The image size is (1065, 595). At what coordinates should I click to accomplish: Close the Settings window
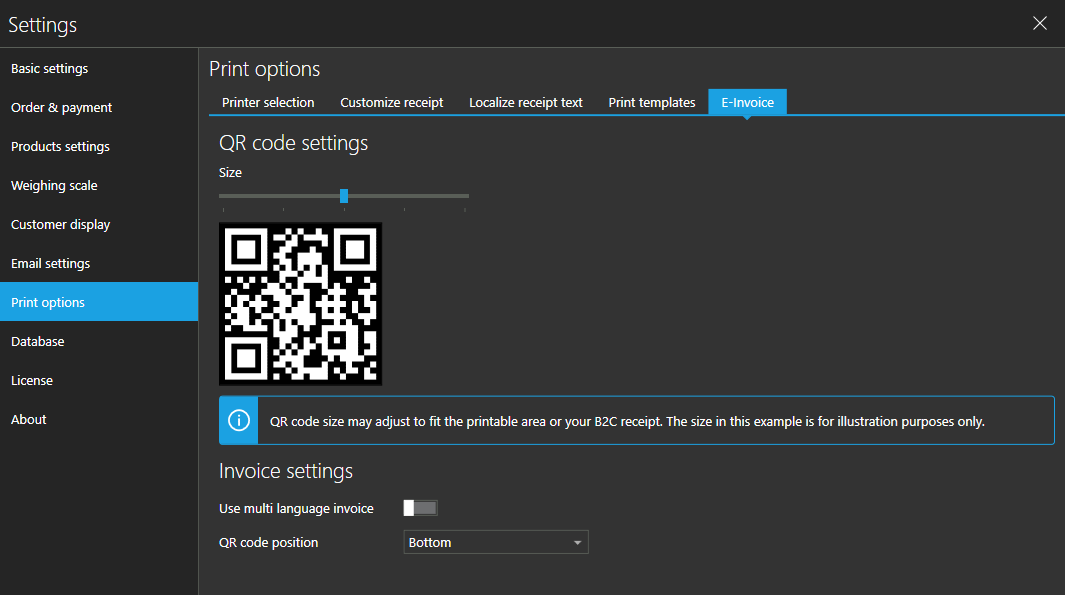tap(1040, 23)
